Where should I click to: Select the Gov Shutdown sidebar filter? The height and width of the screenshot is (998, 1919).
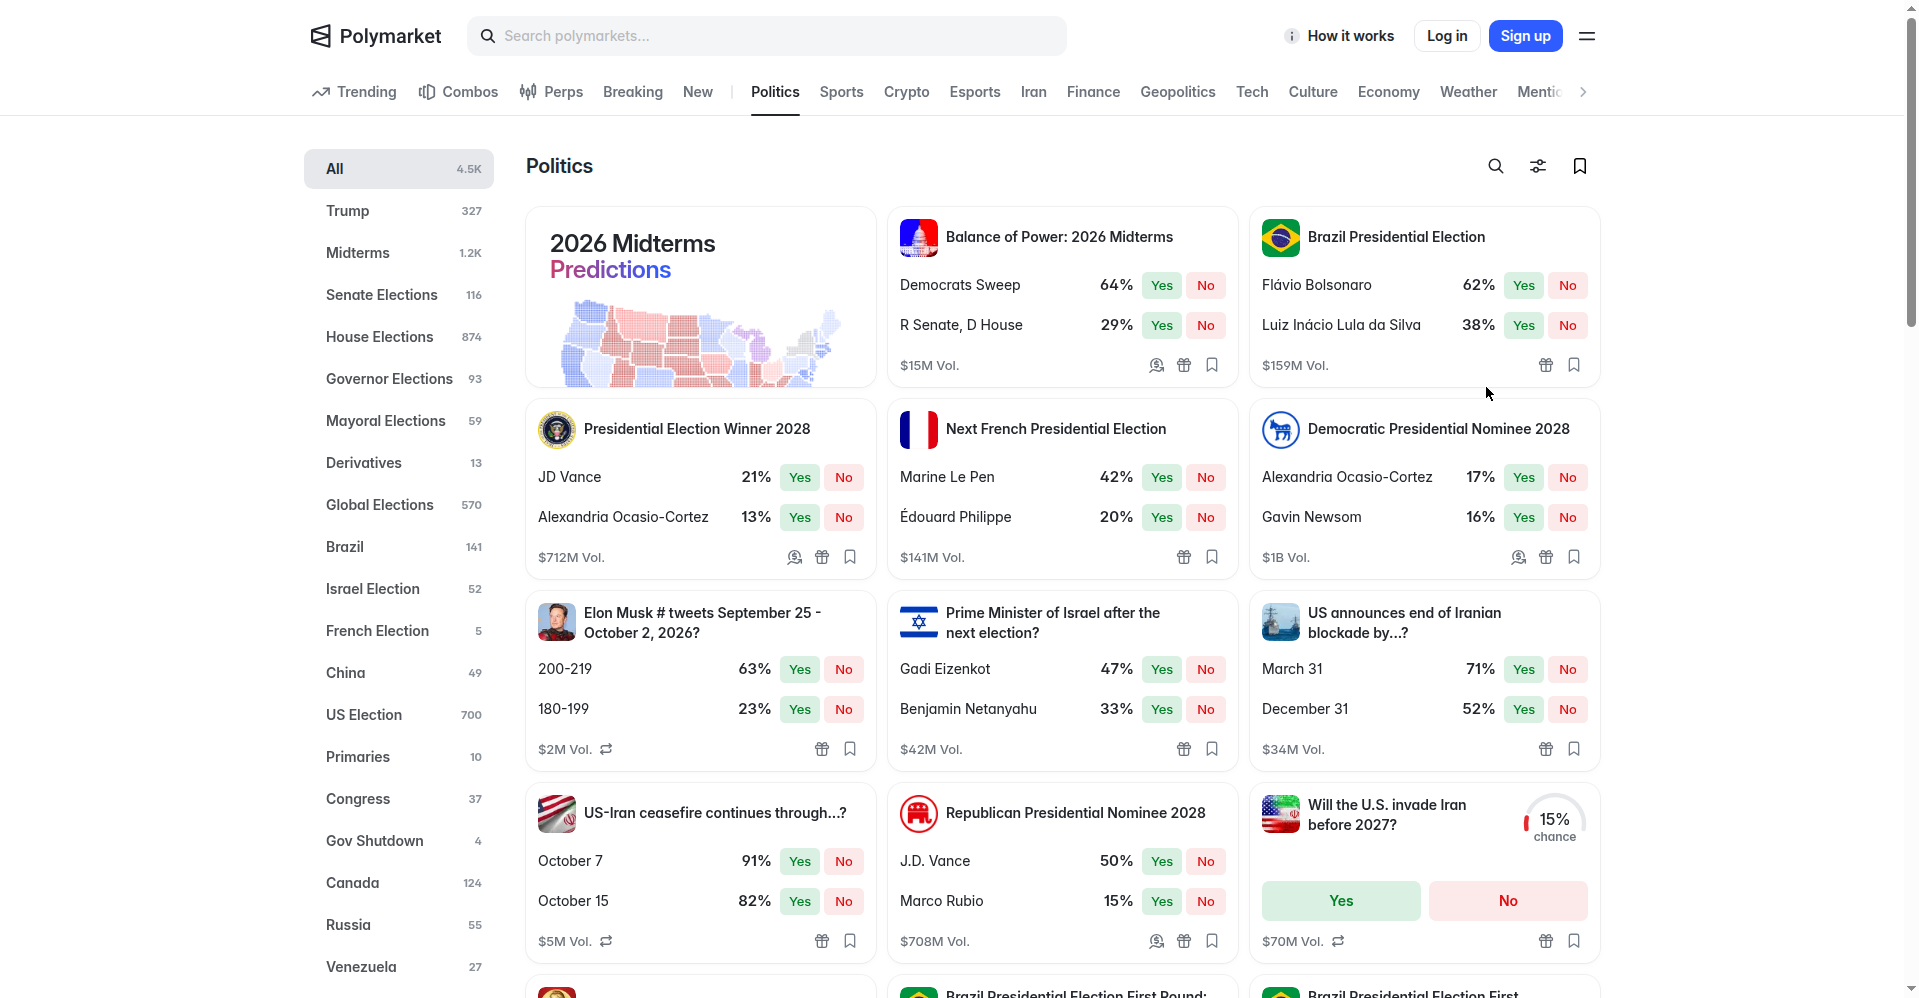399,841
